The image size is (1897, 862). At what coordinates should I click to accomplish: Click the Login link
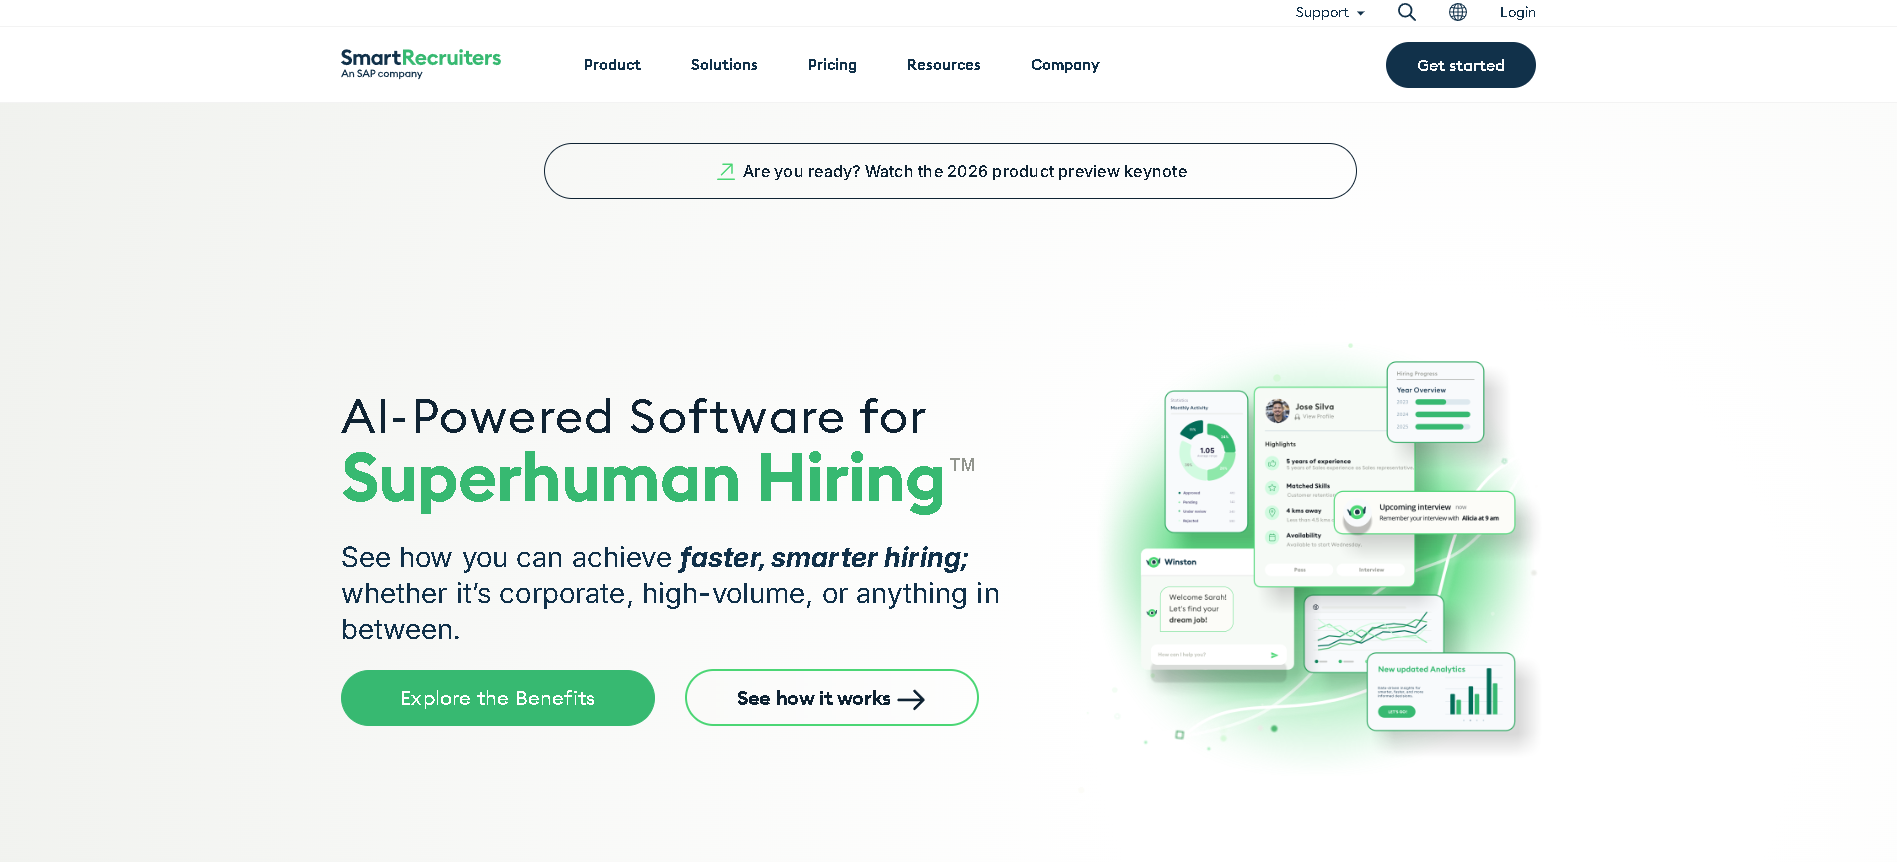1517,12
